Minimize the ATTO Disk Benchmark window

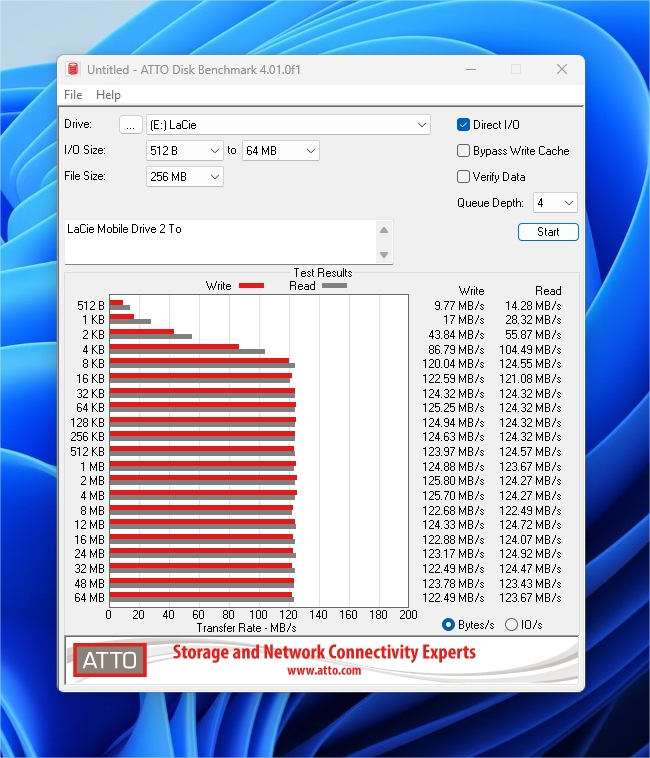[471, 70]
